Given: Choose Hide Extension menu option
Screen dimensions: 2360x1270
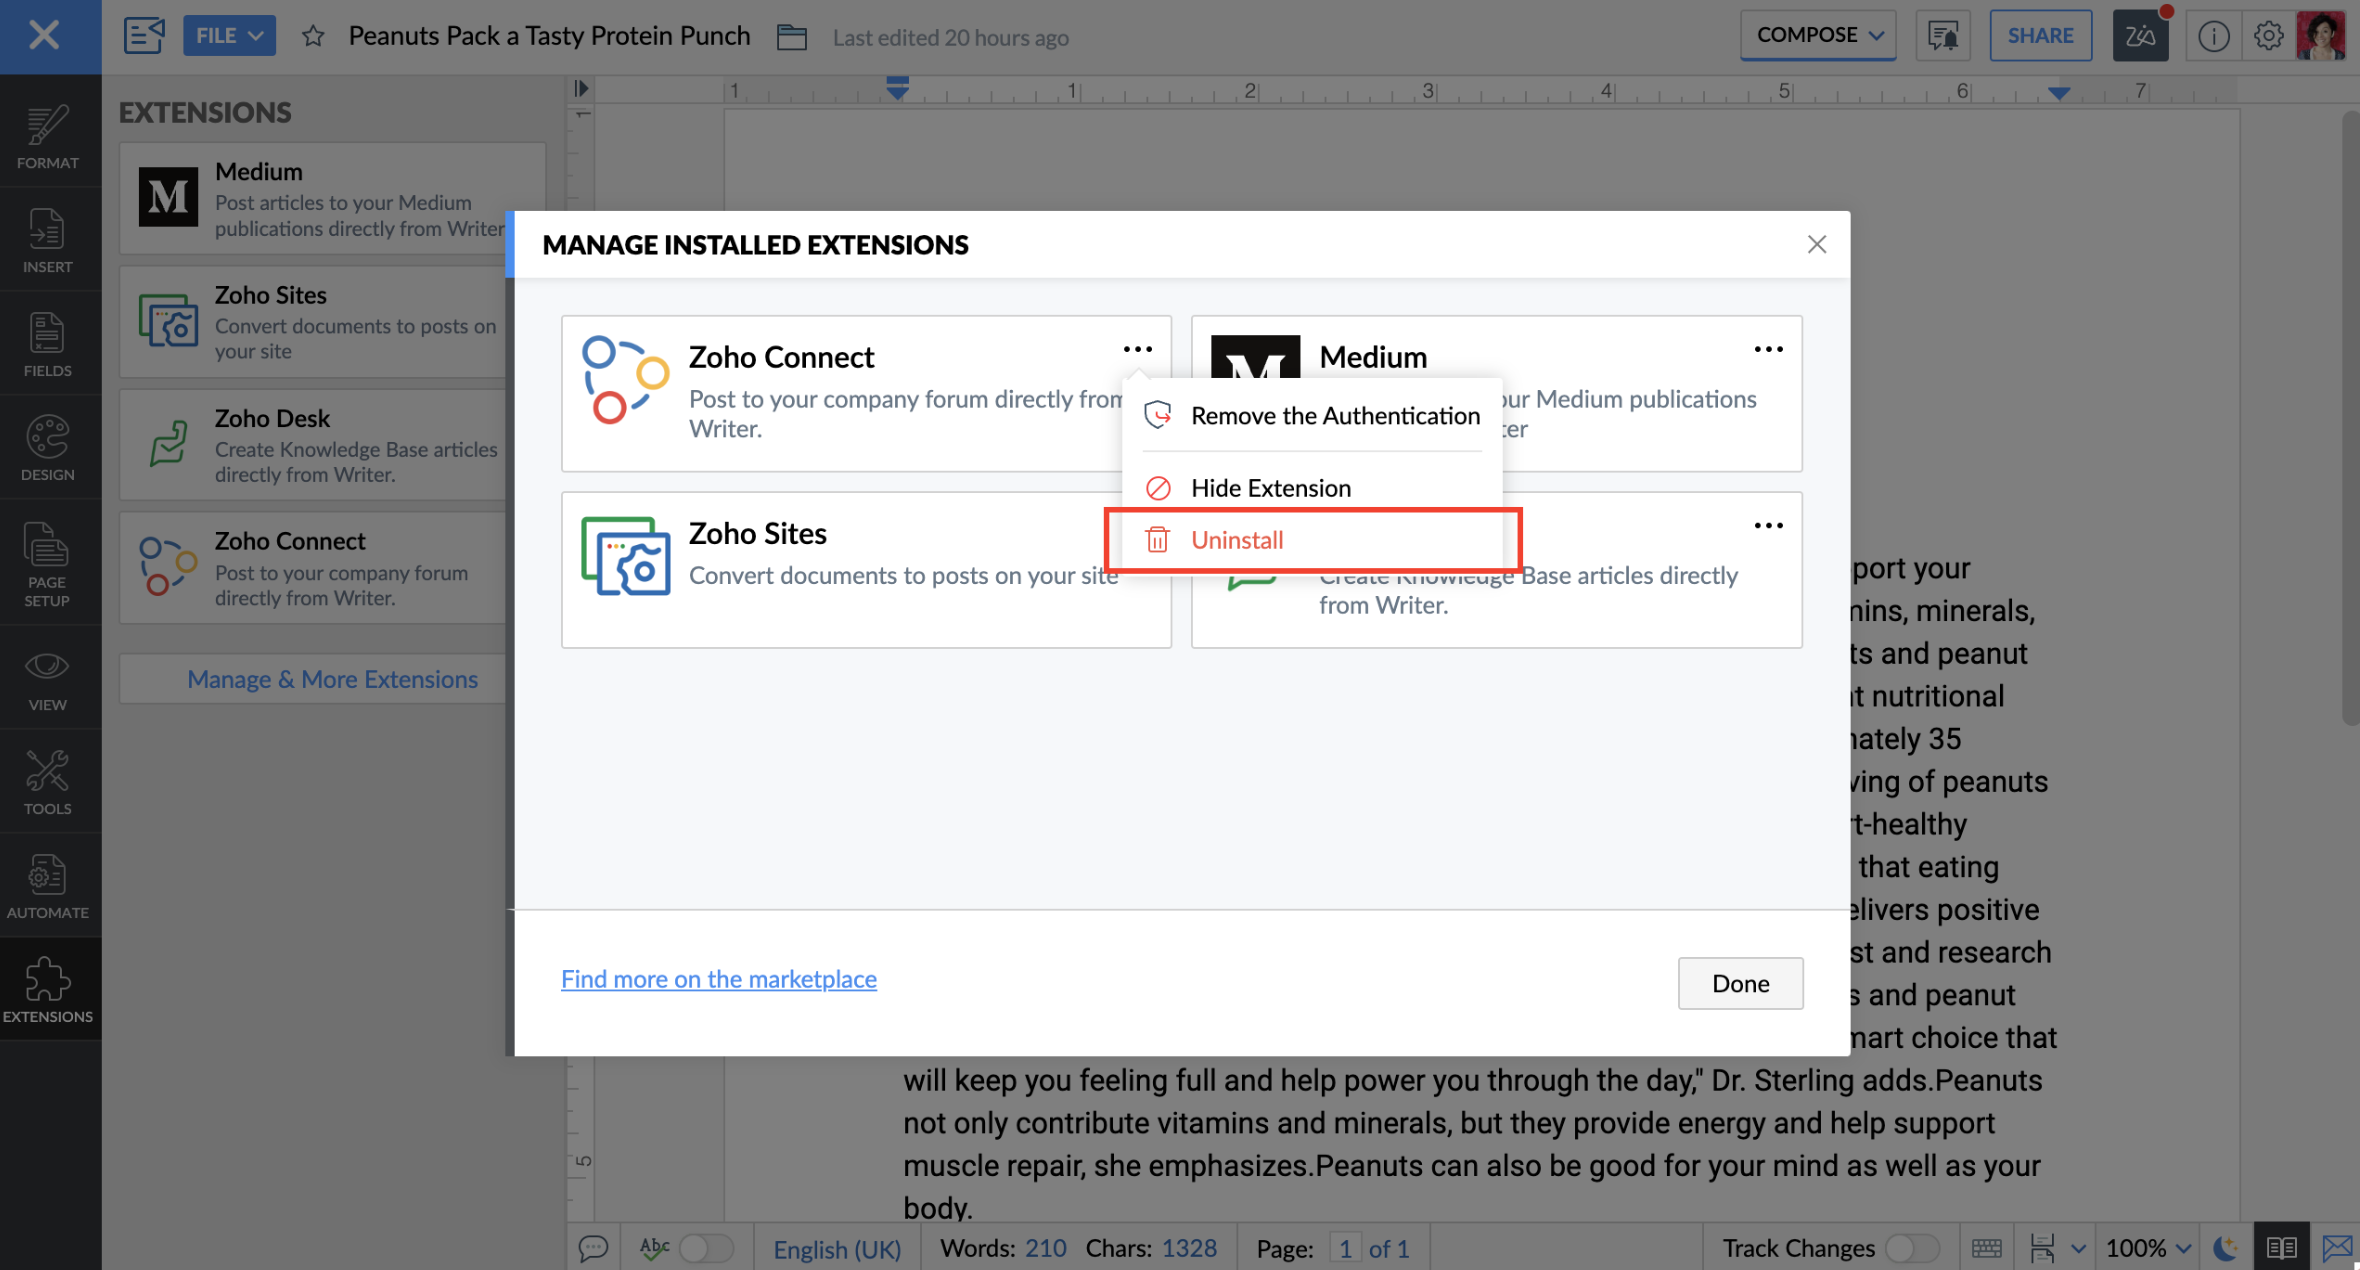Looking at the screenshot, I should pyautogui.click(x=1270, y=488).
